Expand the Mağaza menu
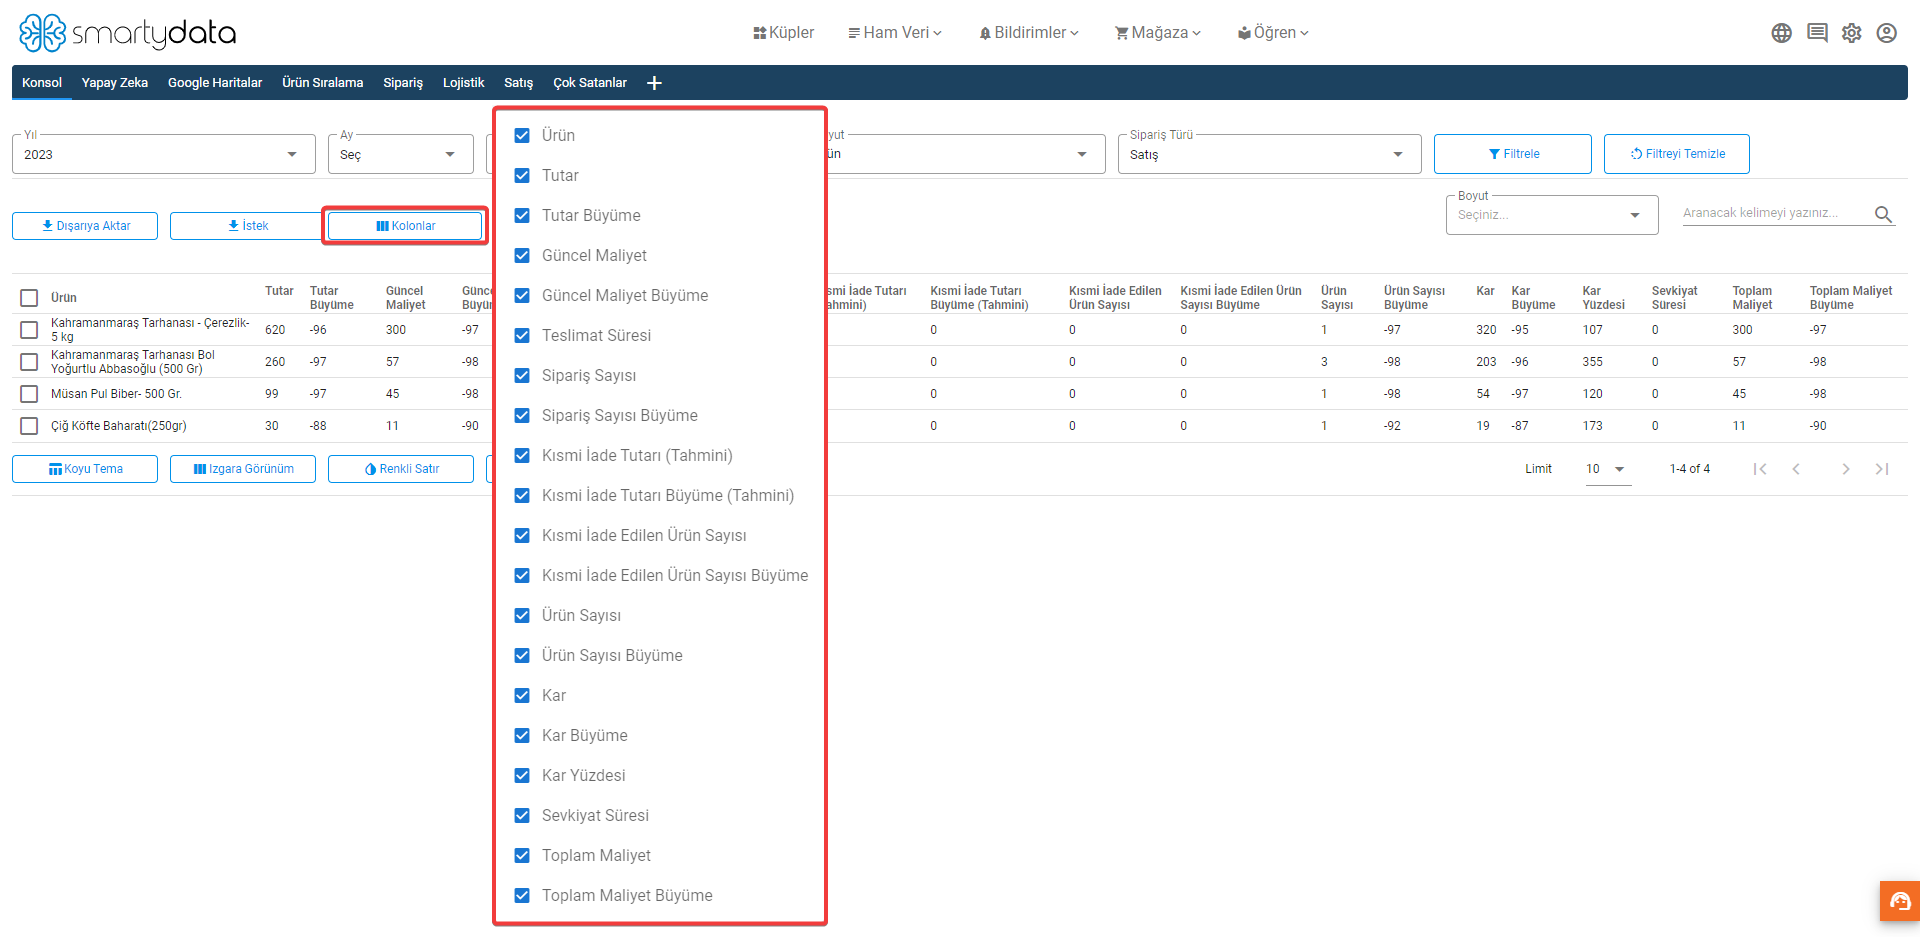The image size is (1920, 937). (1158, 33)
